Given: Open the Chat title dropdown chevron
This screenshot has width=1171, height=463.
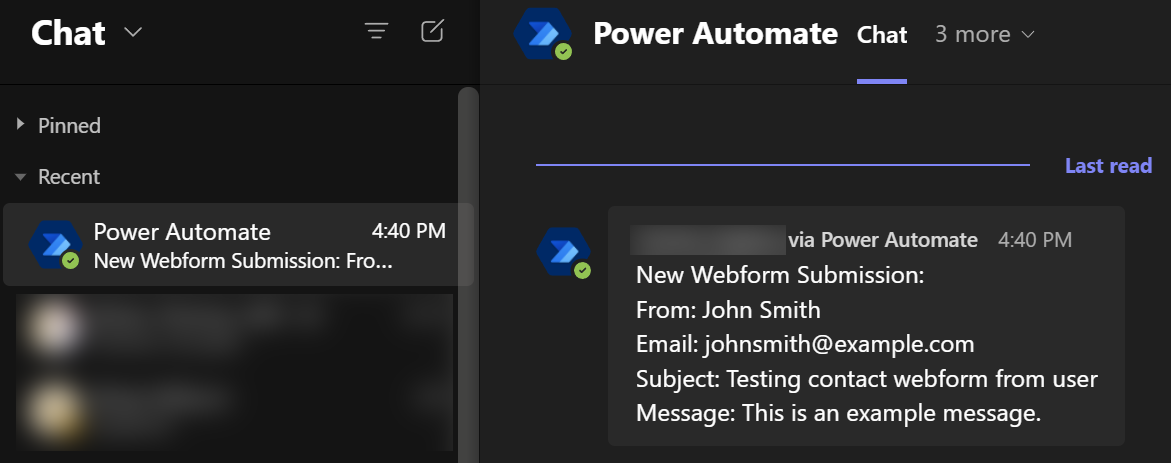Looking at the screenshot, I should point(133,33).
